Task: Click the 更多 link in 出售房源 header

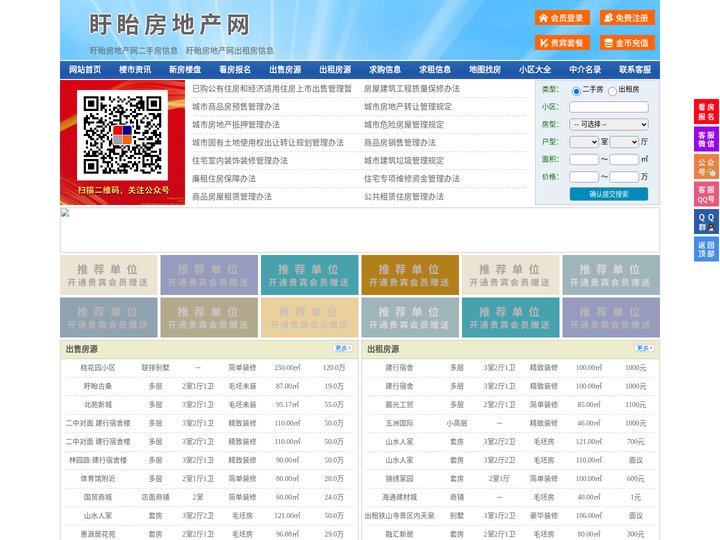Action: (x=343, y=349)
